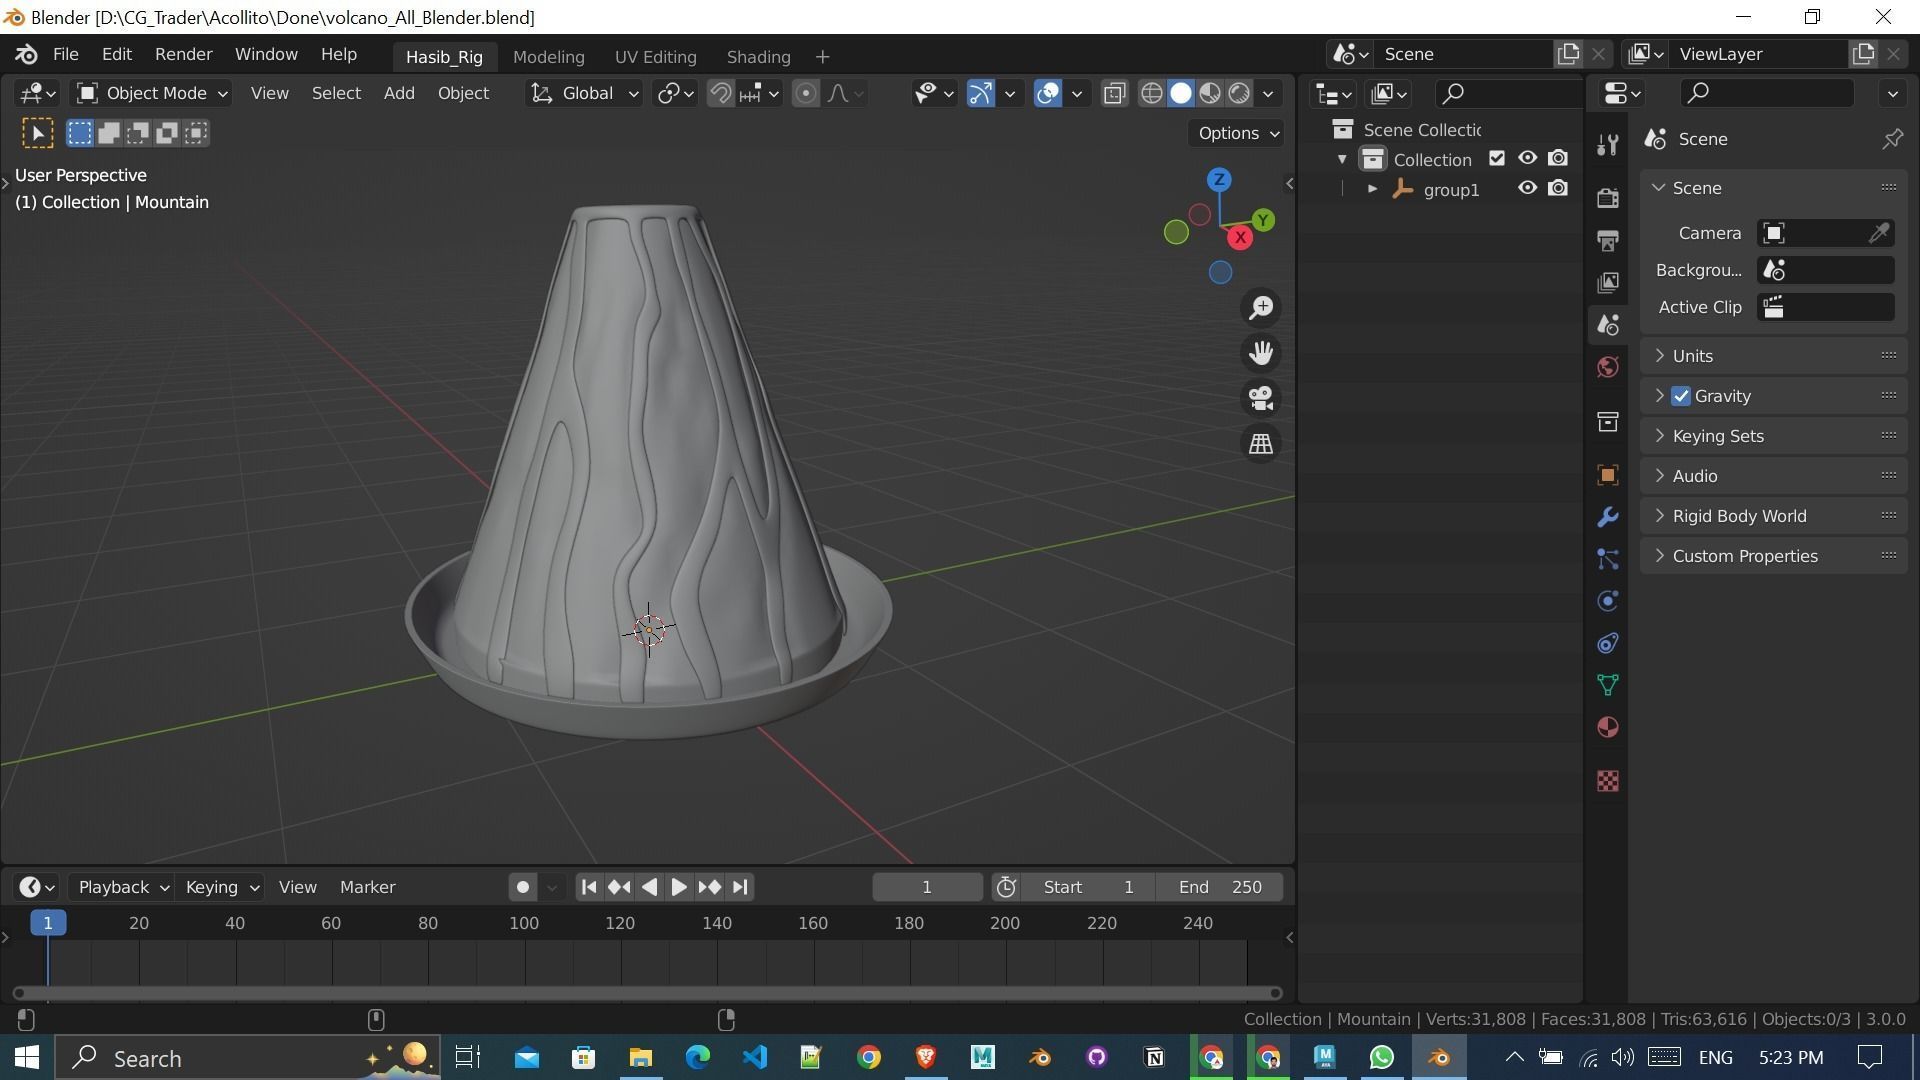Click the Blender logo menu icon

27,54
